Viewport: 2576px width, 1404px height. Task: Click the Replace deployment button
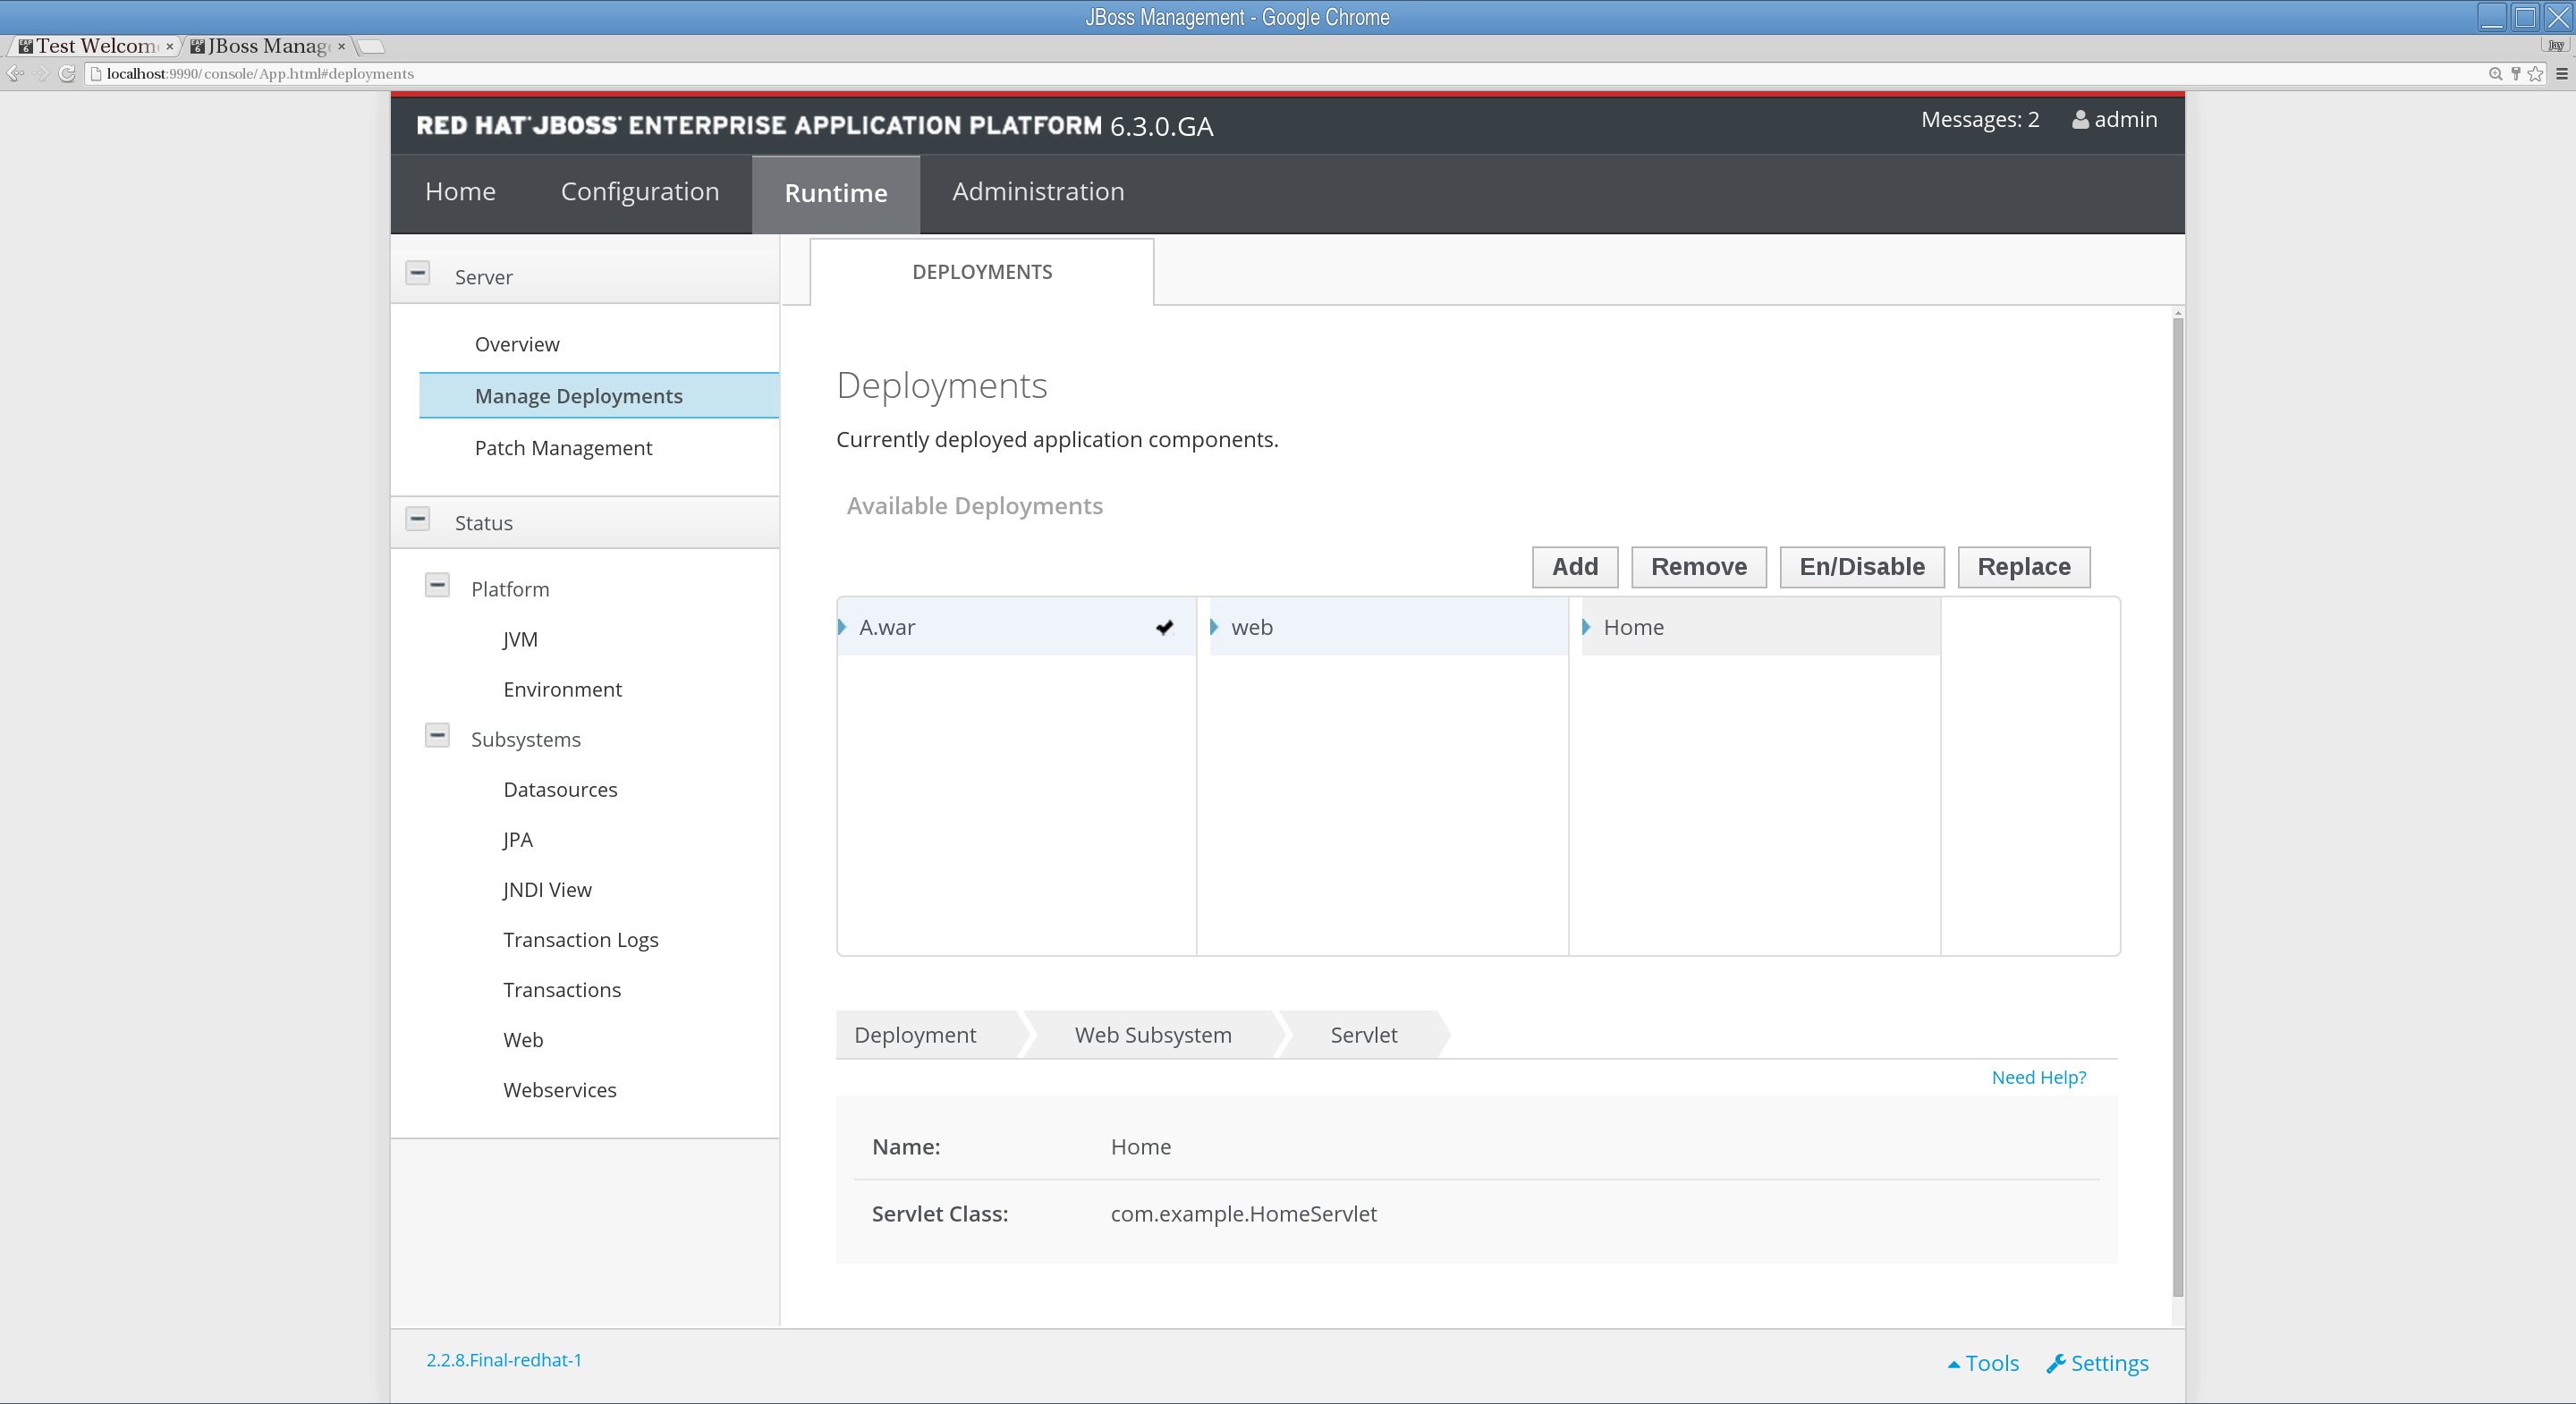pyautogui.click(x=2024, y=567)
